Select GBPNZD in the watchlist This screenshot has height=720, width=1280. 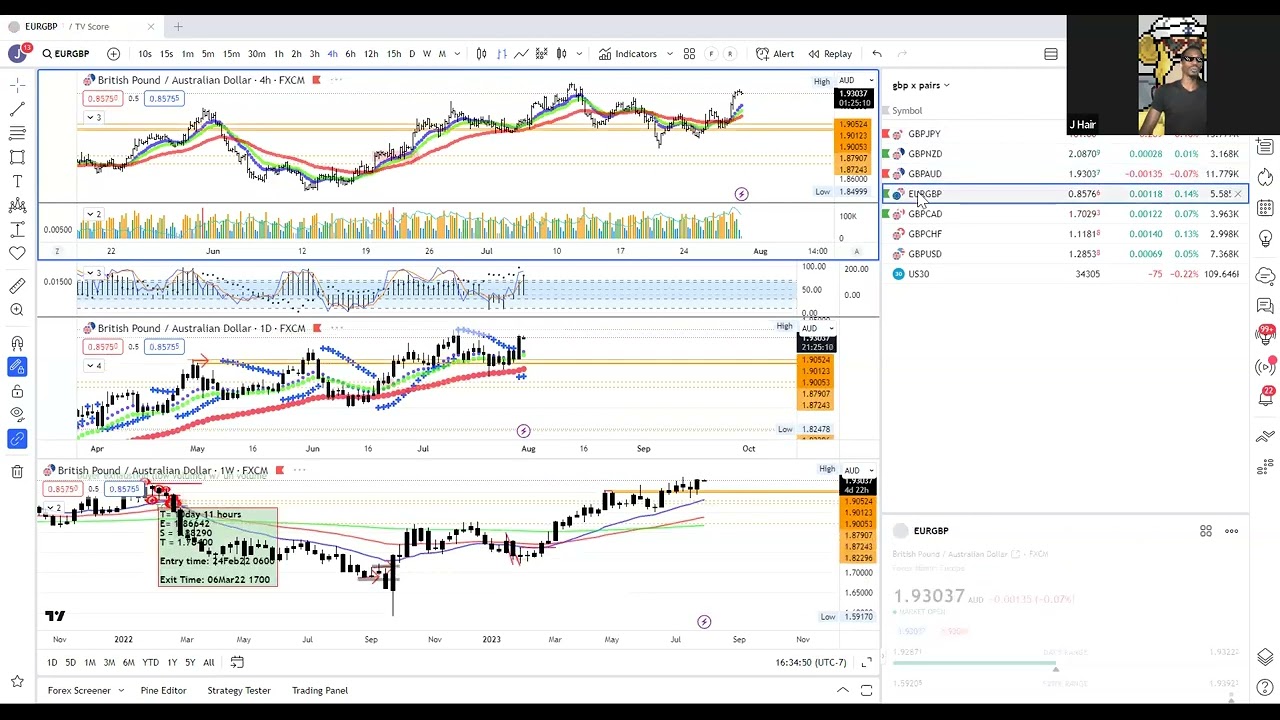pos(1064,154)
